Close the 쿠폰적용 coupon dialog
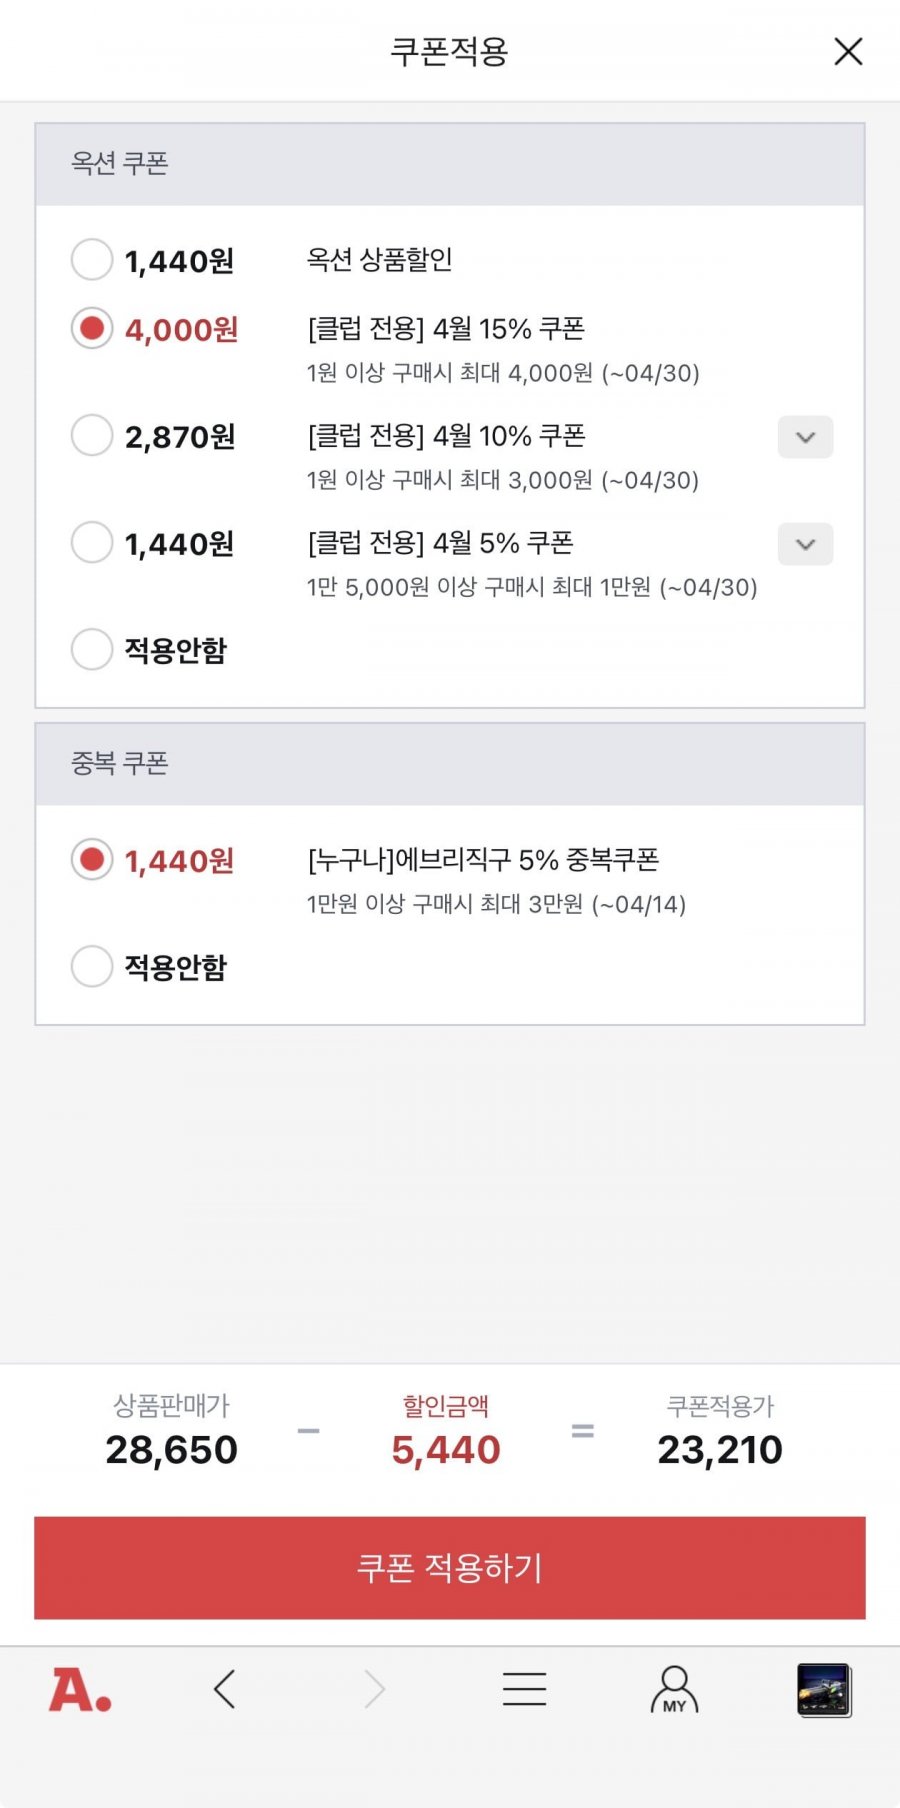Viewport: 900px width, 1808px height. pos(848,52)
